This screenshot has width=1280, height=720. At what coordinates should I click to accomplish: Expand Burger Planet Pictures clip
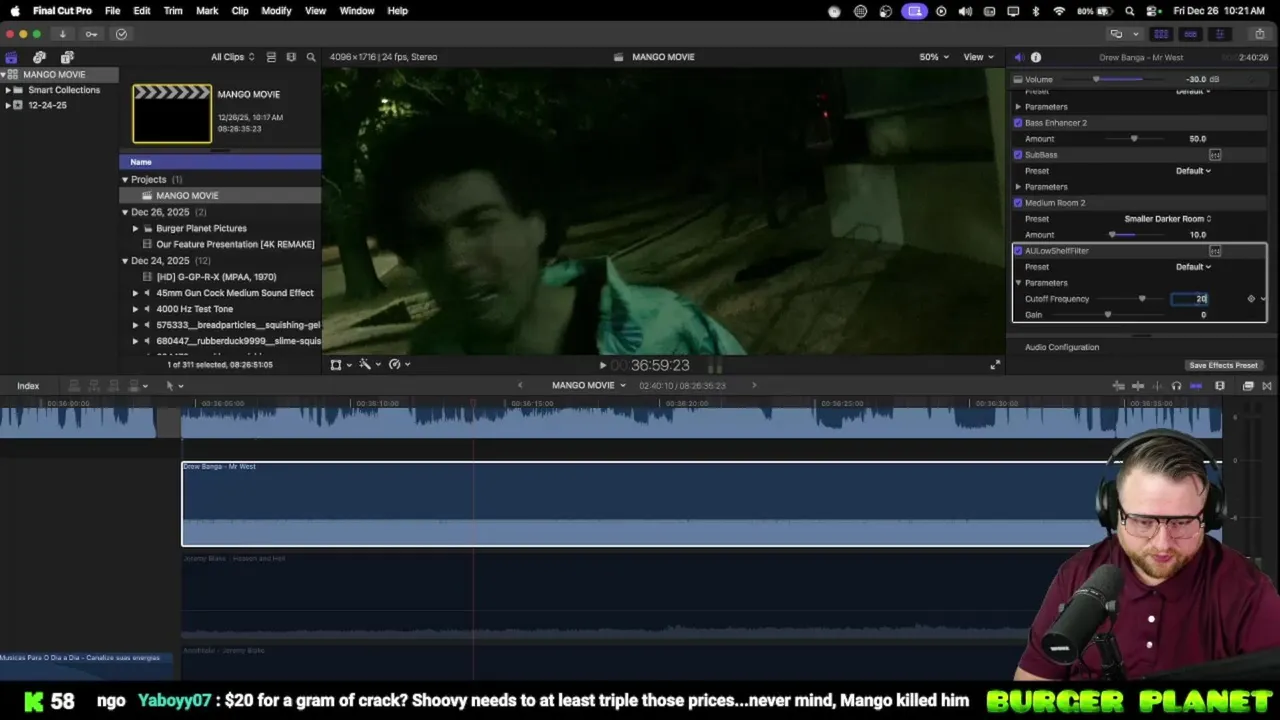coord(135,228)
